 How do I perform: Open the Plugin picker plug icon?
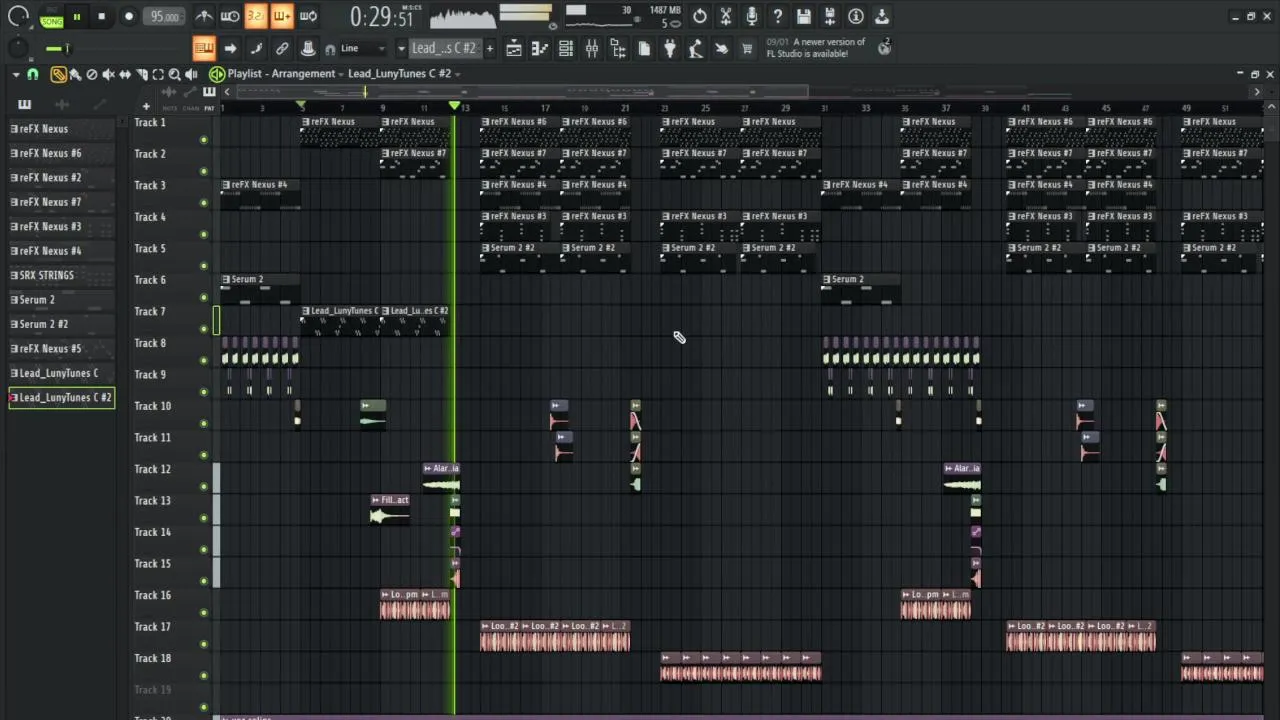pos(670,48)
